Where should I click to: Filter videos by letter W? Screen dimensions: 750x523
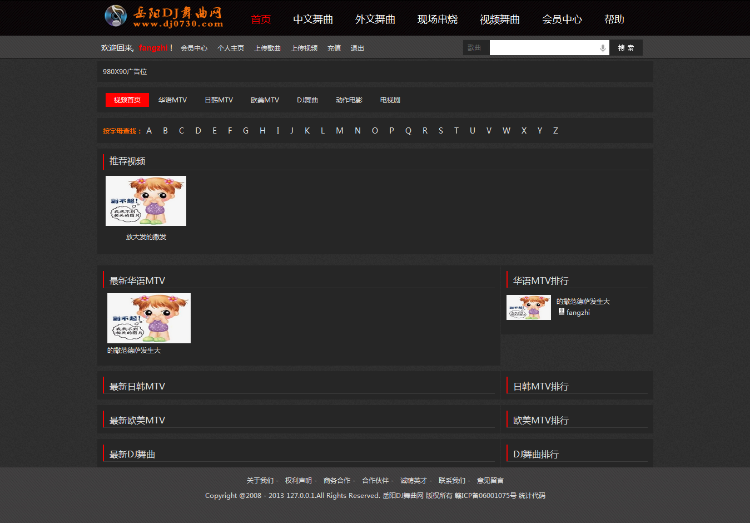(x=506, y=131)
